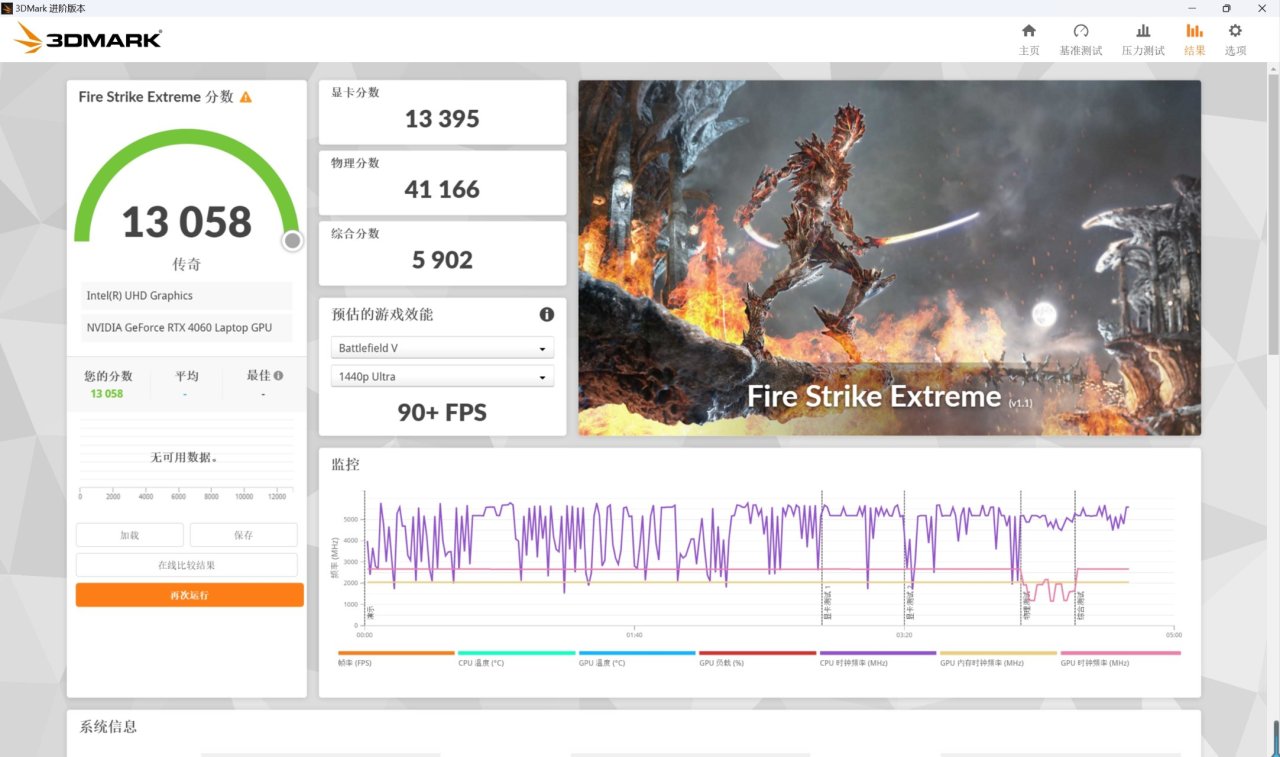Toggle the CPU 温度 legend series
The height and width of the screenshot is (757, 1280).
(x=517, y=658)
